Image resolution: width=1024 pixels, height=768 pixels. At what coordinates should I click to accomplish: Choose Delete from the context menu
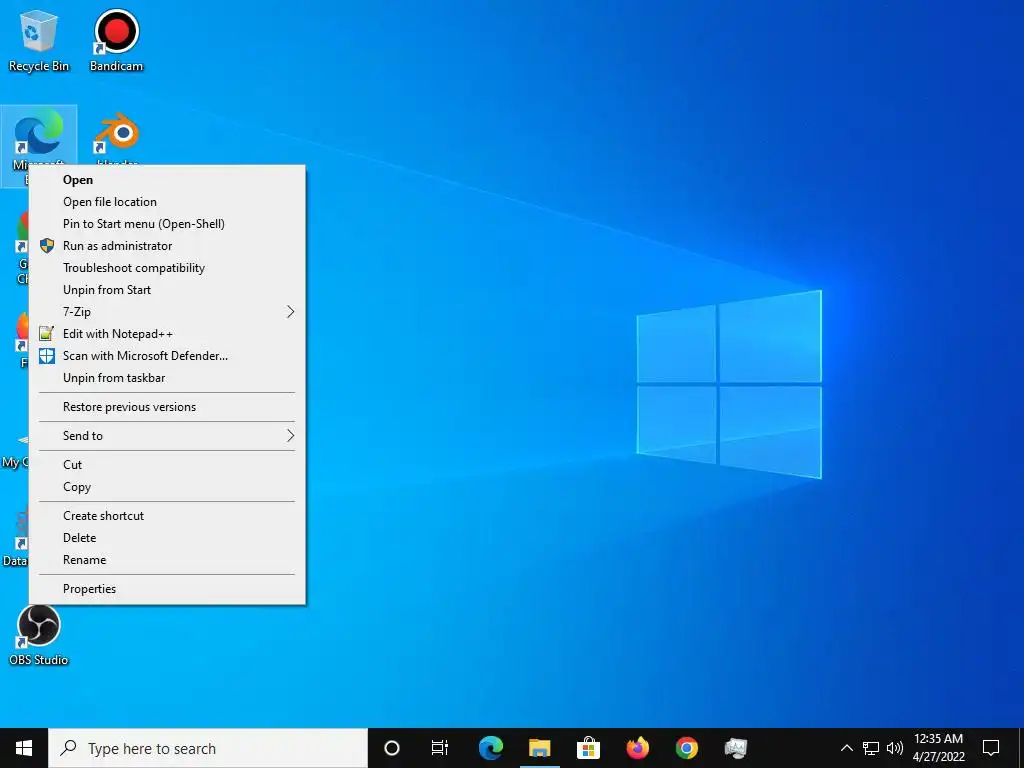pos(167,538)
